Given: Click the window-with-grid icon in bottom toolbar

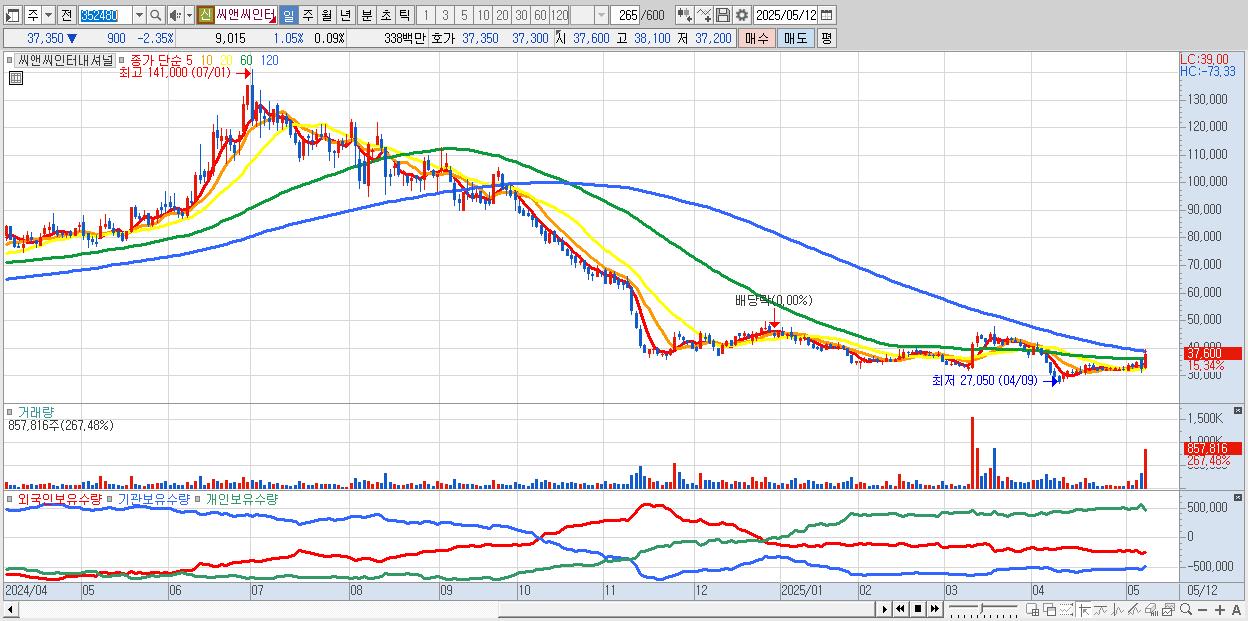Looking at the screenshot, I should tap(1033, 610).
